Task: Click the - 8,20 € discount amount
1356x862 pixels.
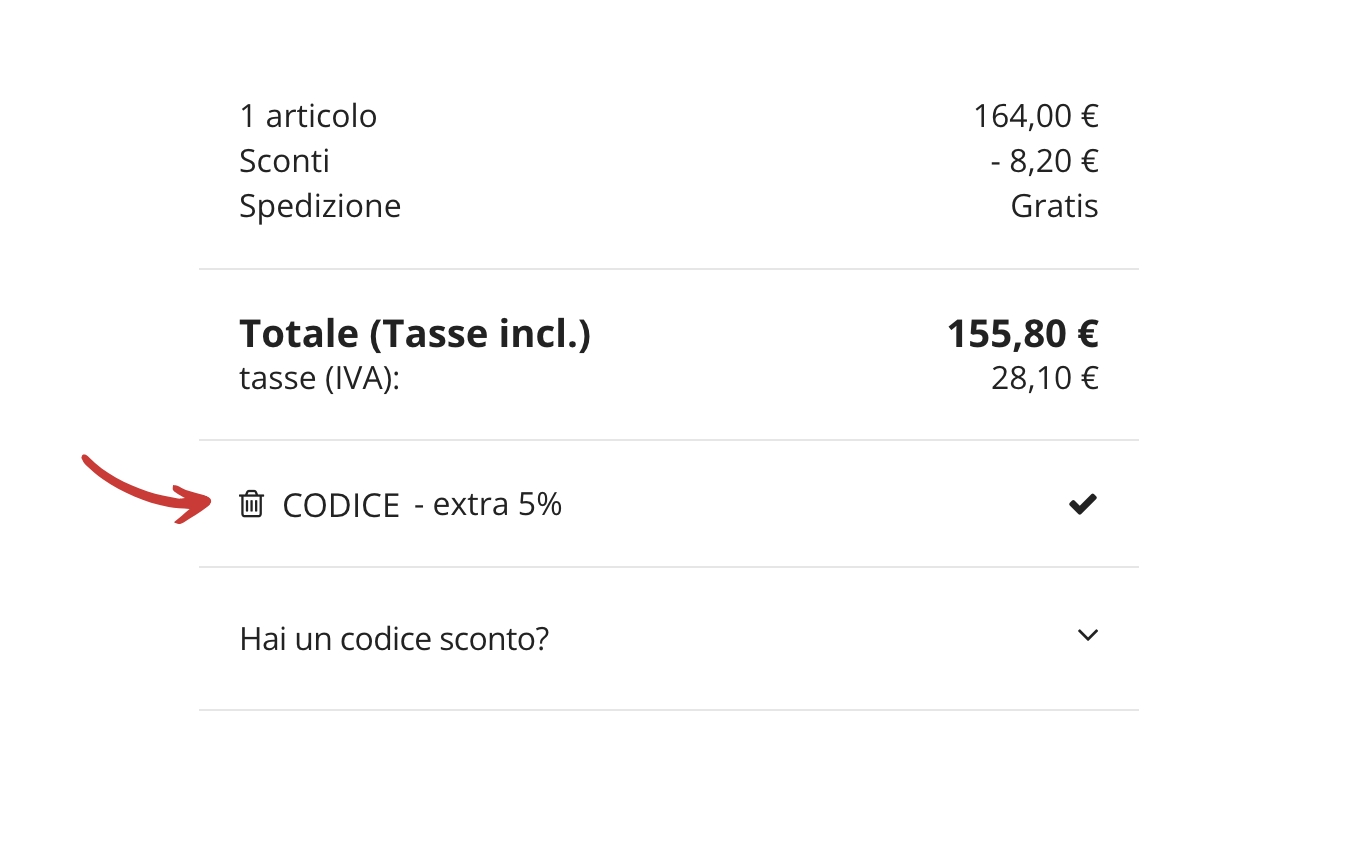Action: click(x=1045, y=161)
